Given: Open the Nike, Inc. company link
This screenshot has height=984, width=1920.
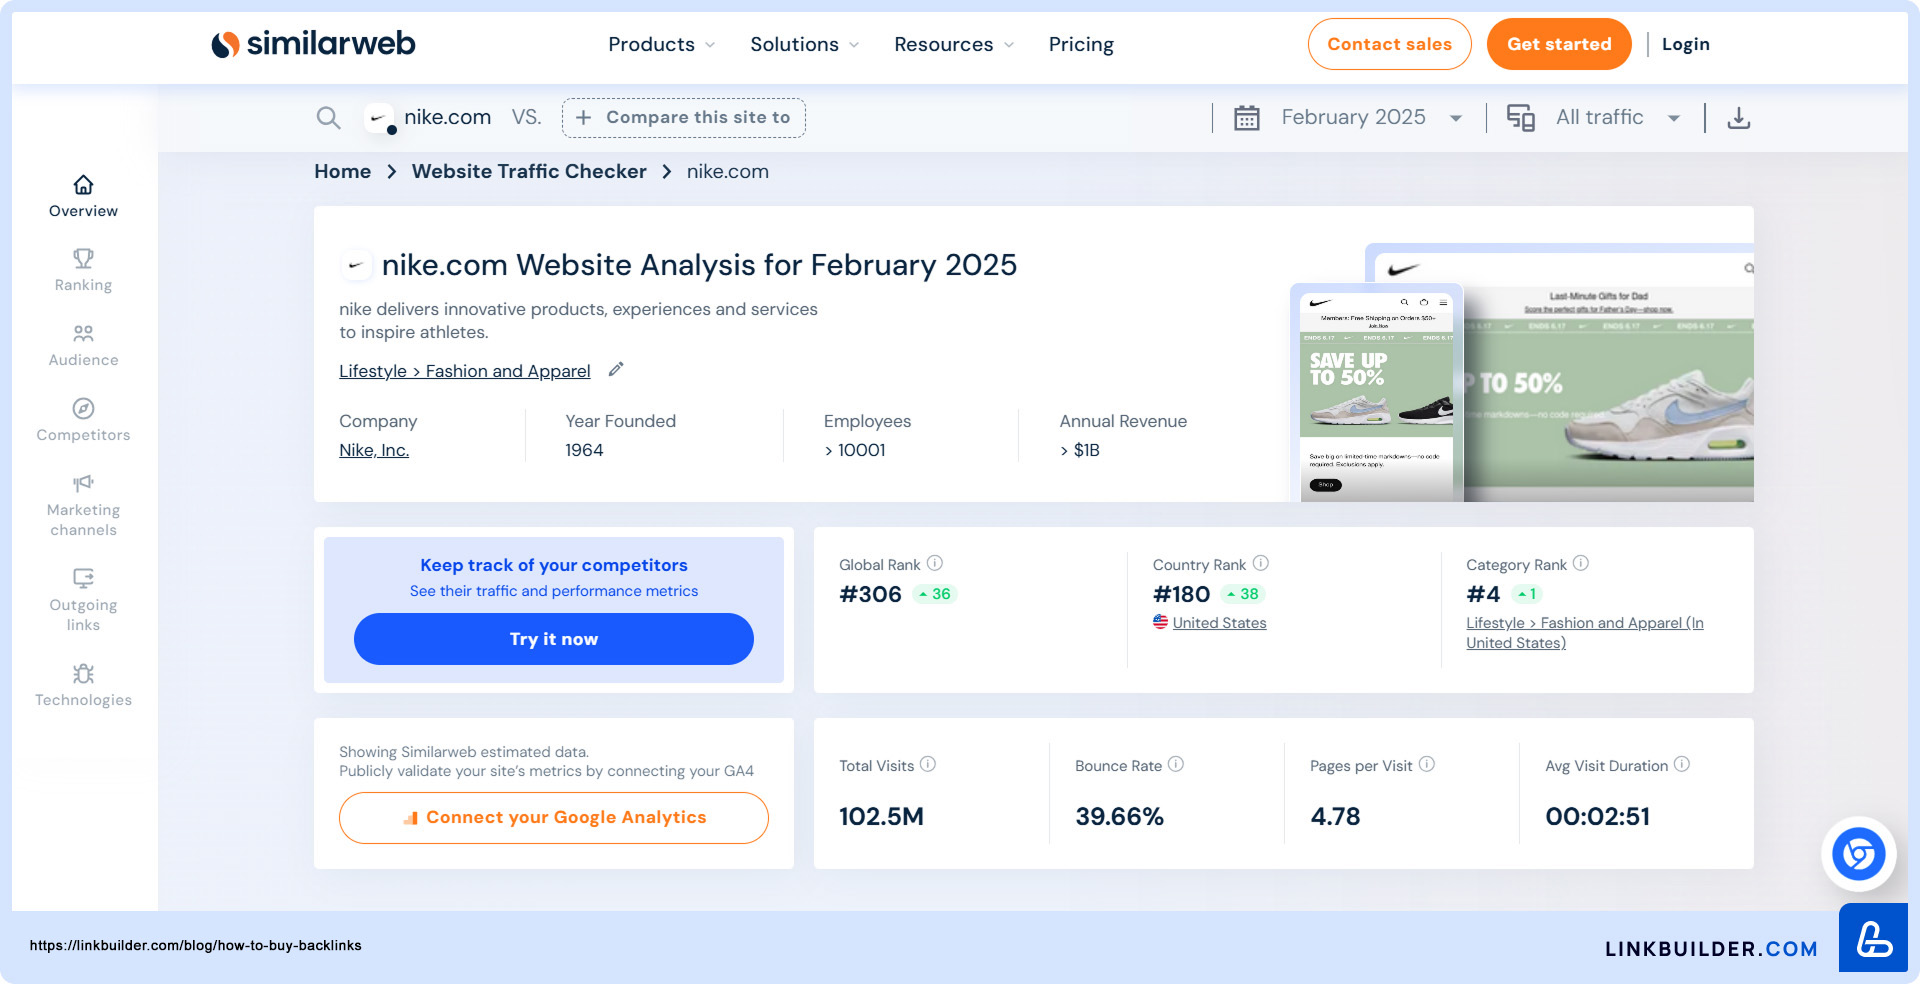Looking at the screenshot, I should [x=374, y=450].
